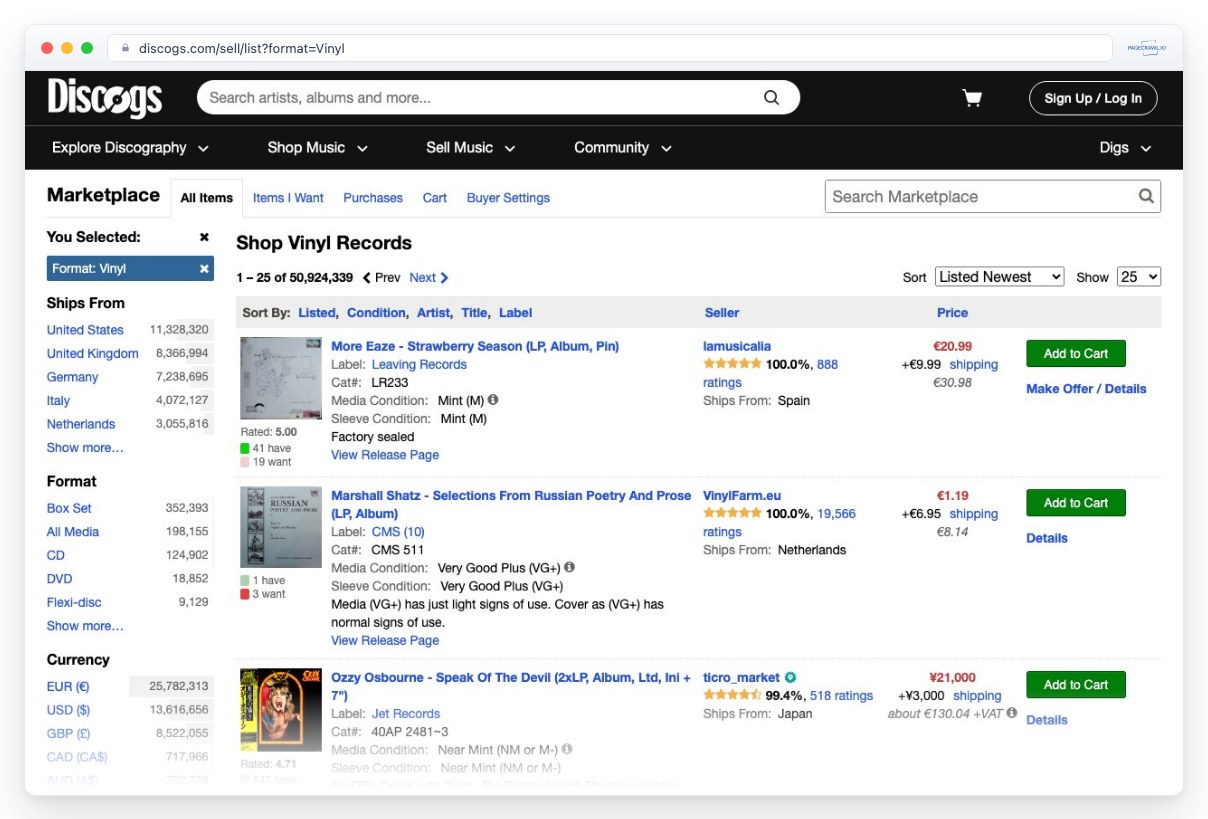
Task: Filter by Box Set format
Action: [69, 508]
